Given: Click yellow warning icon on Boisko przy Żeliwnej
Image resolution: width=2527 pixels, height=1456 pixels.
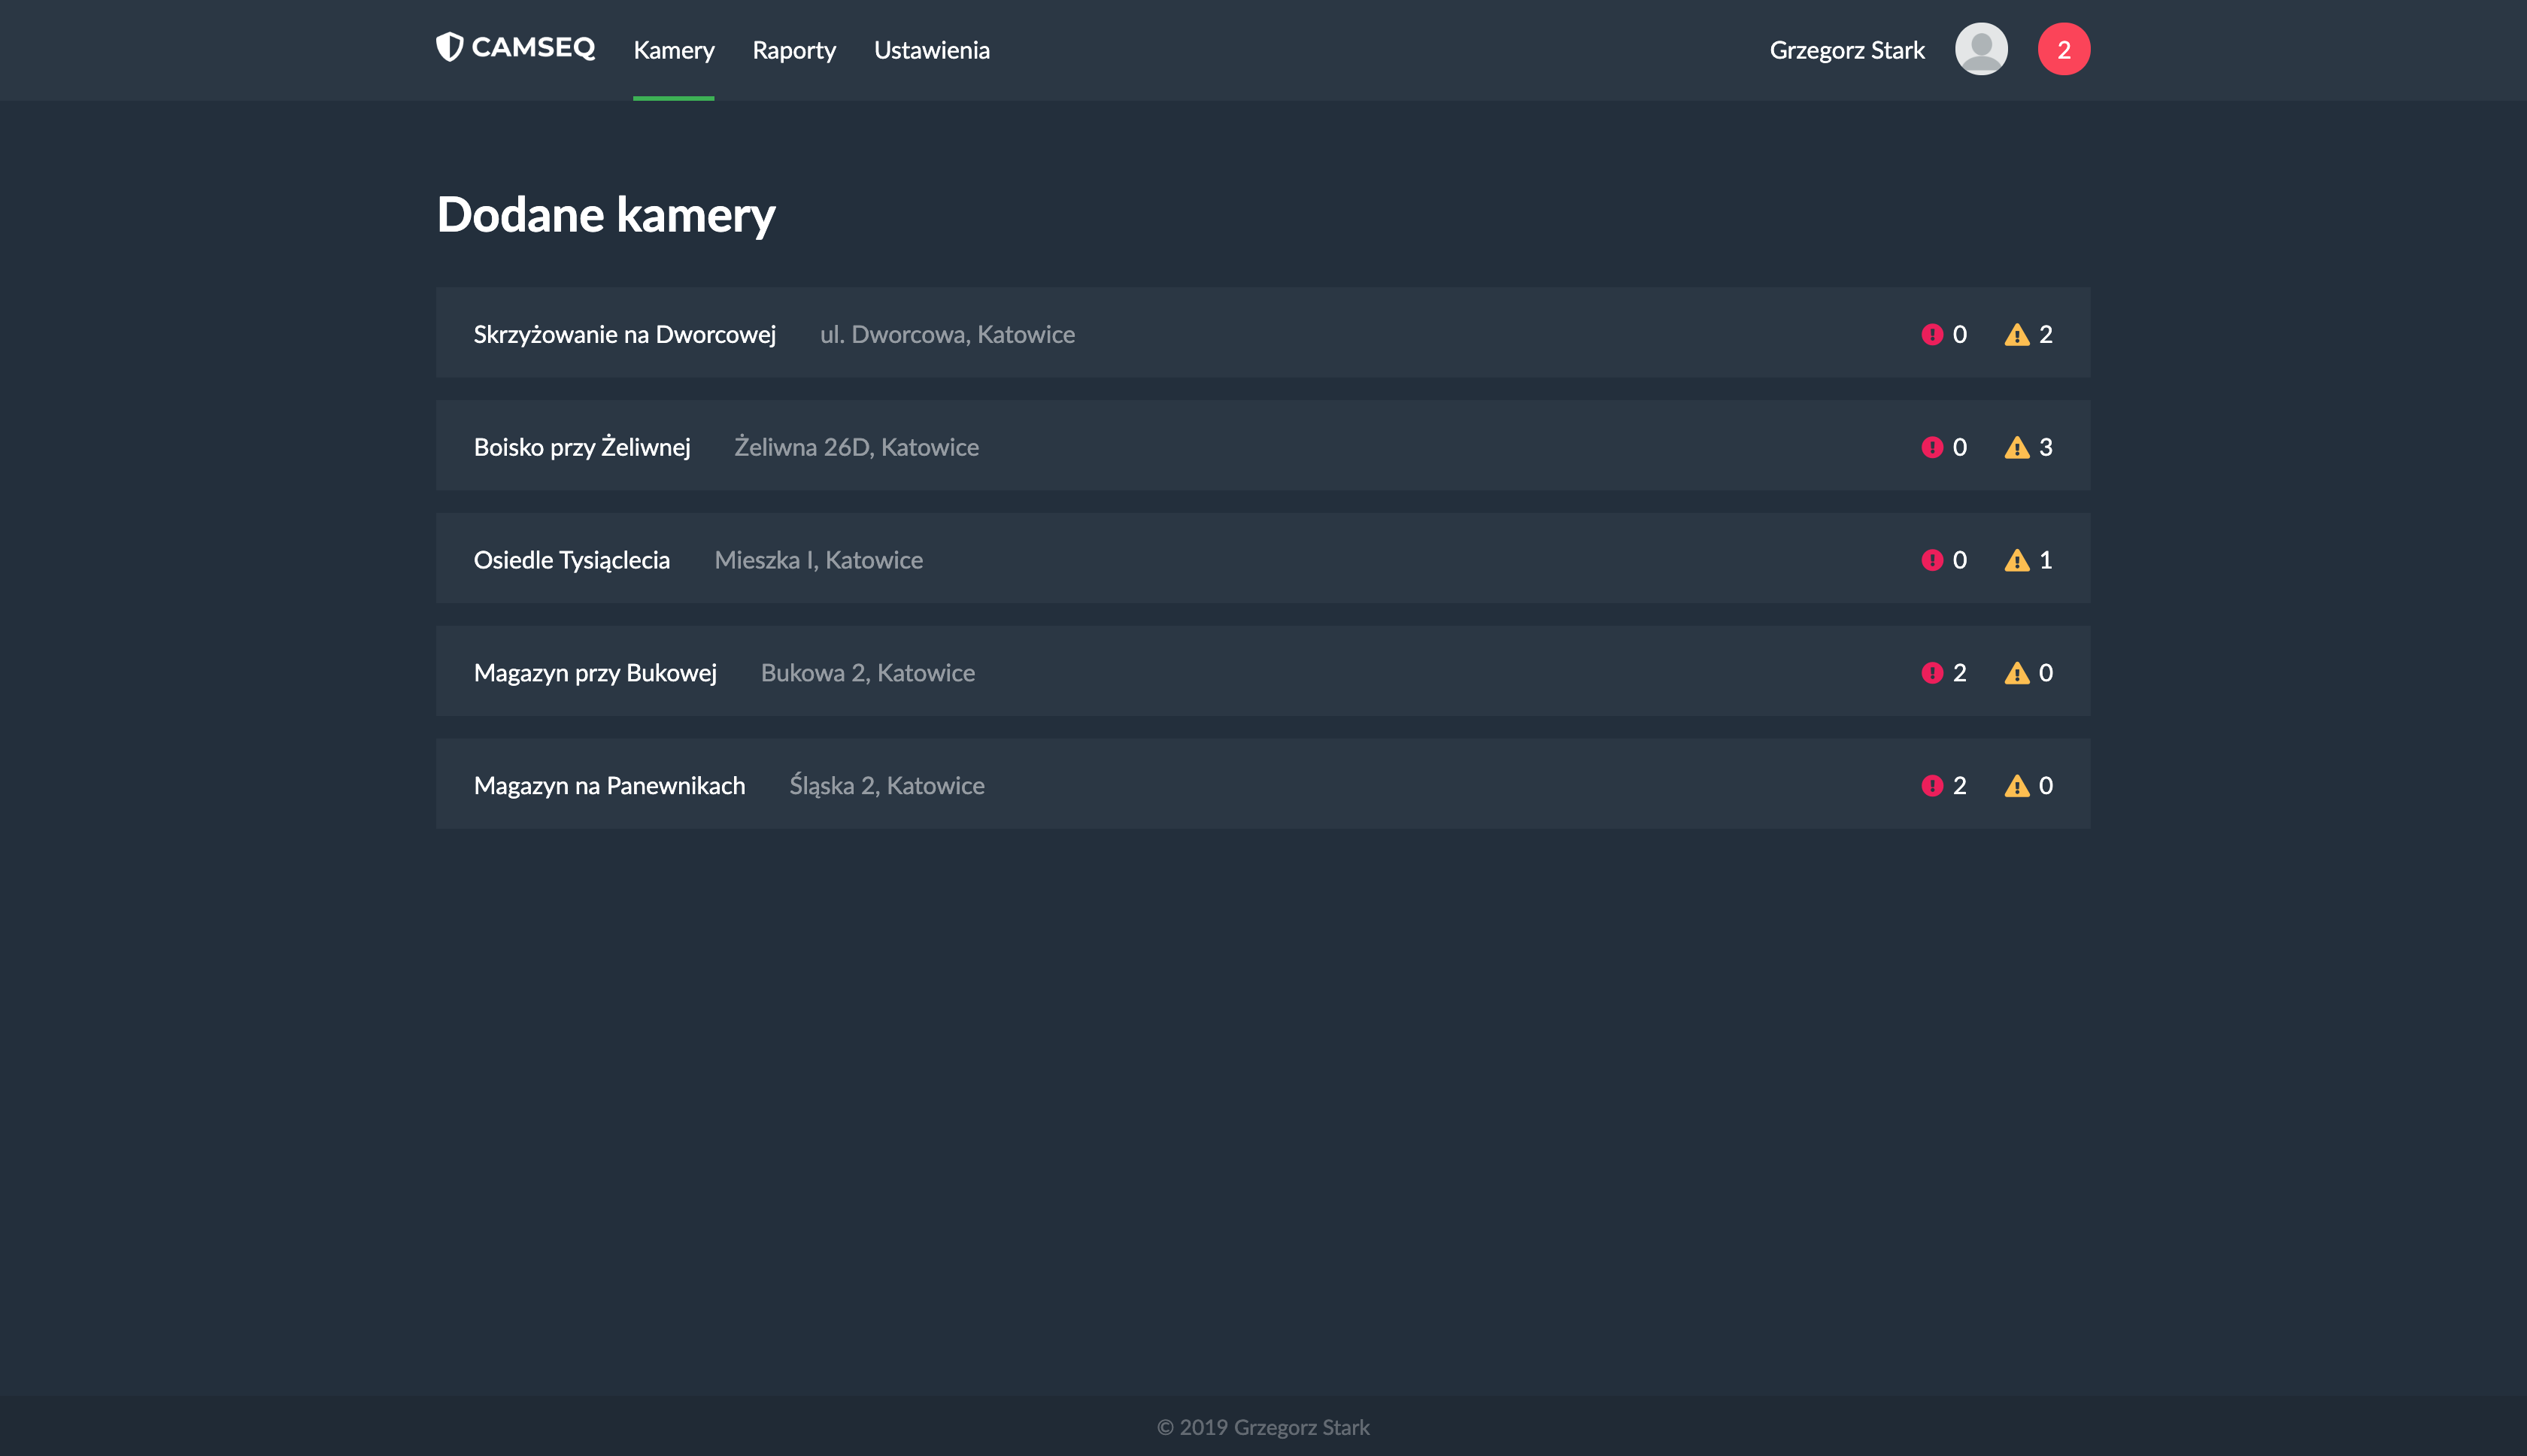Looking at the screenshot, I should (x=2016, y=447).
